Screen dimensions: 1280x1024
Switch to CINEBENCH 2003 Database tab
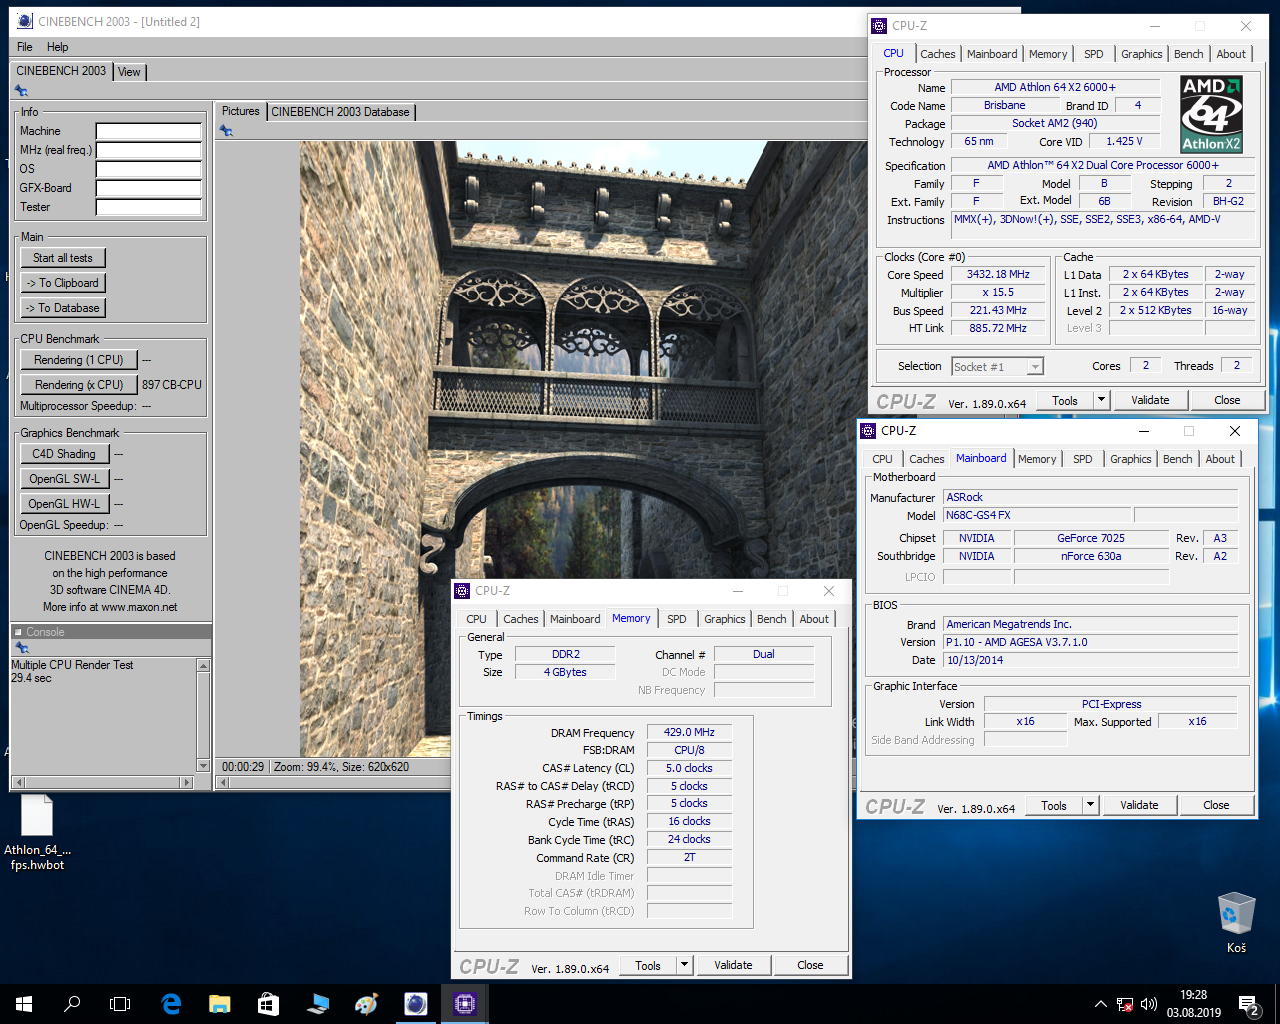340,112
